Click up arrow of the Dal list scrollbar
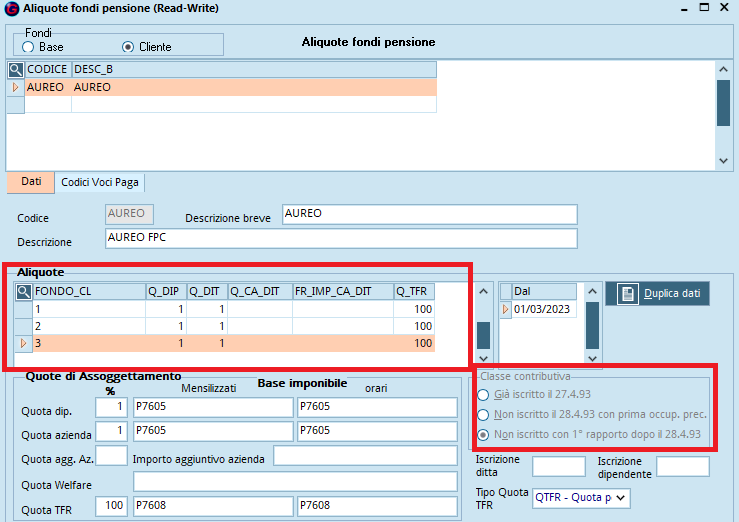 [x=592, y=292]
